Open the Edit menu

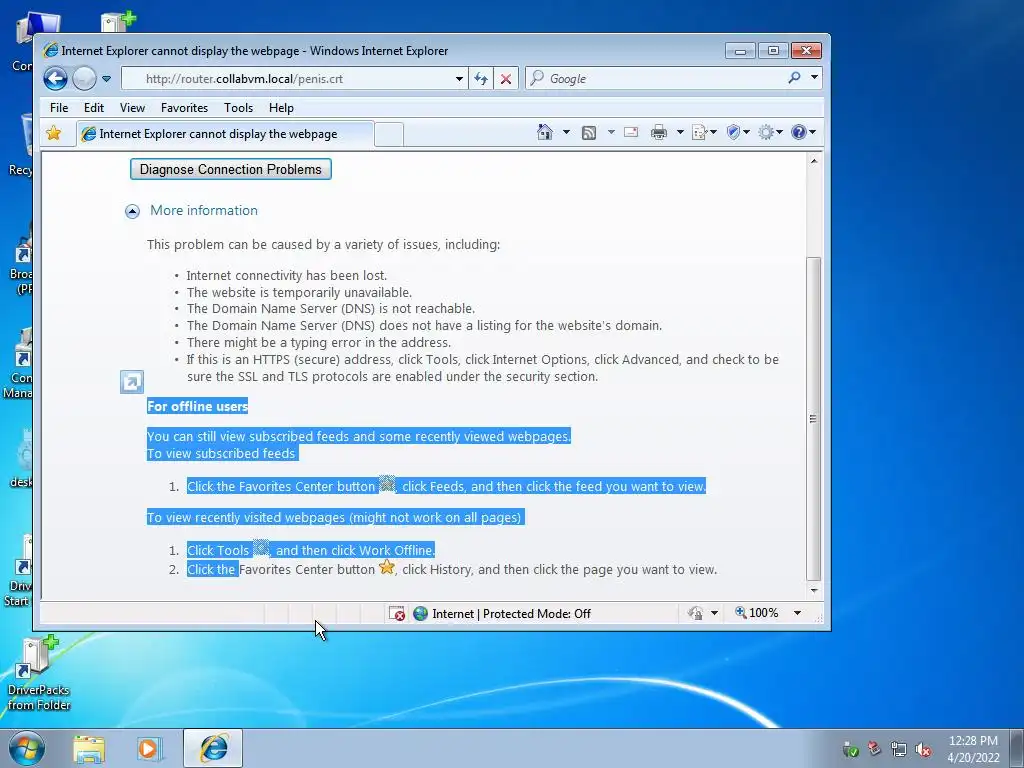[93, 108]
